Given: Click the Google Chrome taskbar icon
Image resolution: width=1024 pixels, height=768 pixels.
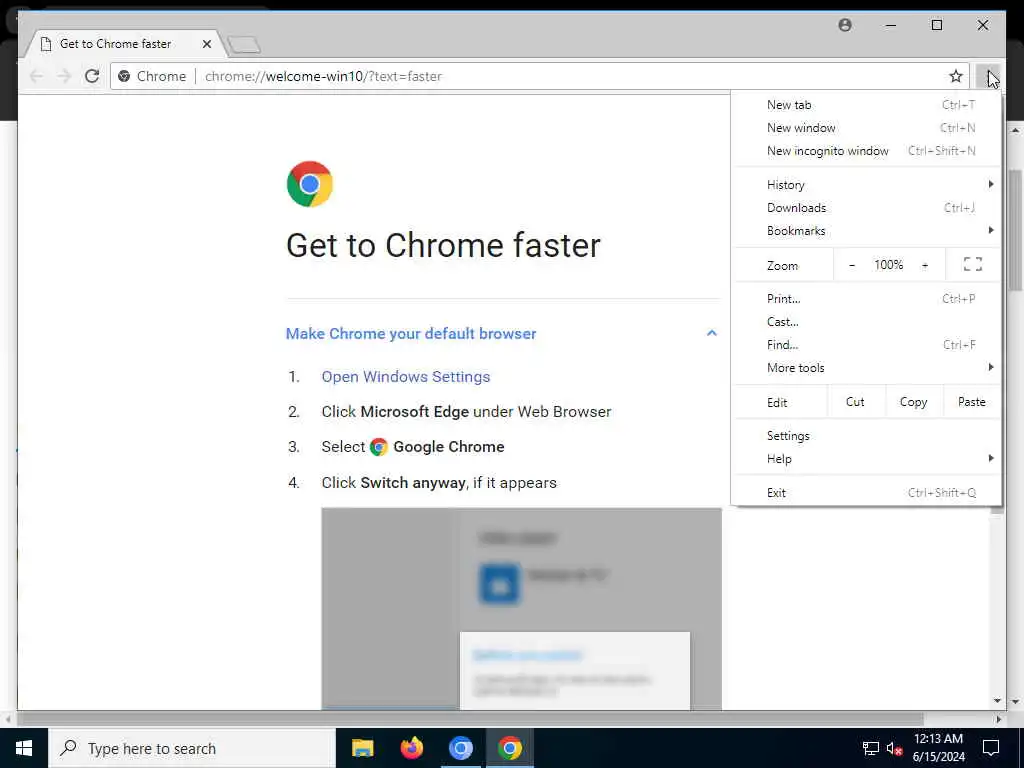Looking at the screenshot, I should (509, 748).
